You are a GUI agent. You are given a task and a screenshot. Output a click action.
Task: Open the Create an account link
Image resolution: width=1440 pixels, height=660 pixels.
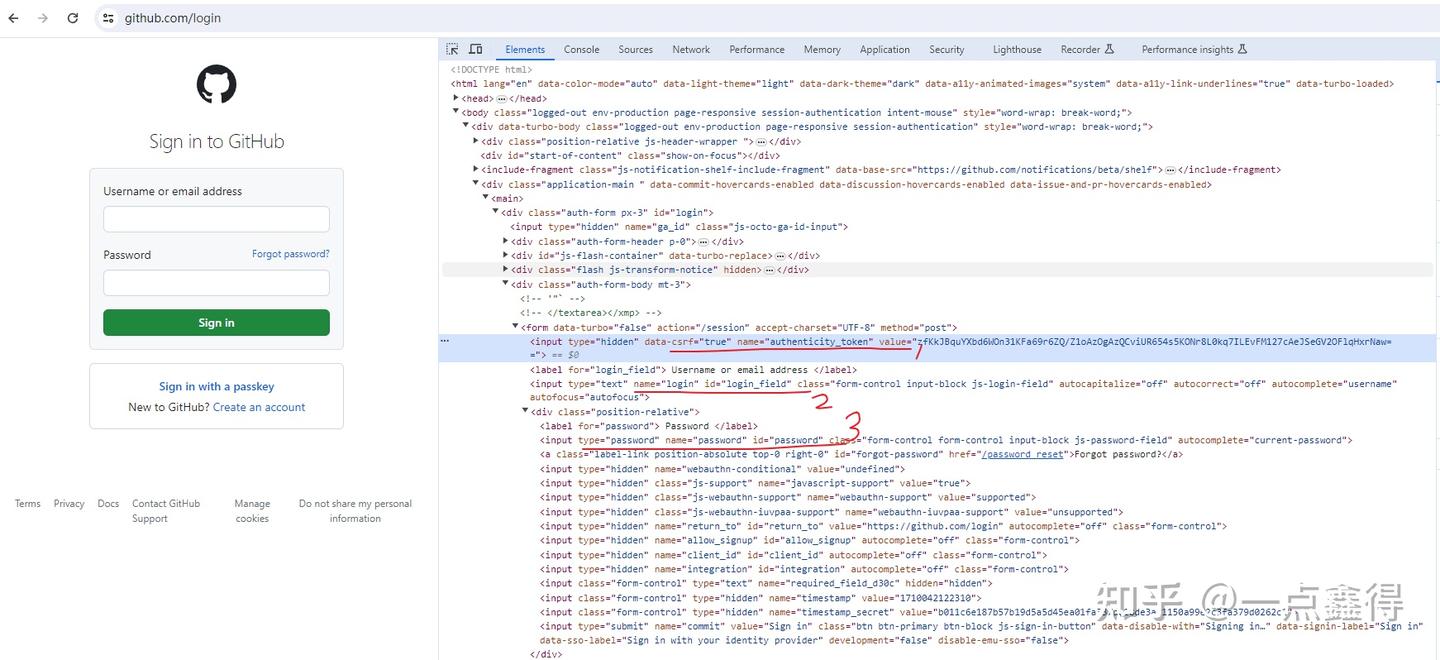(x=259, y=407)
